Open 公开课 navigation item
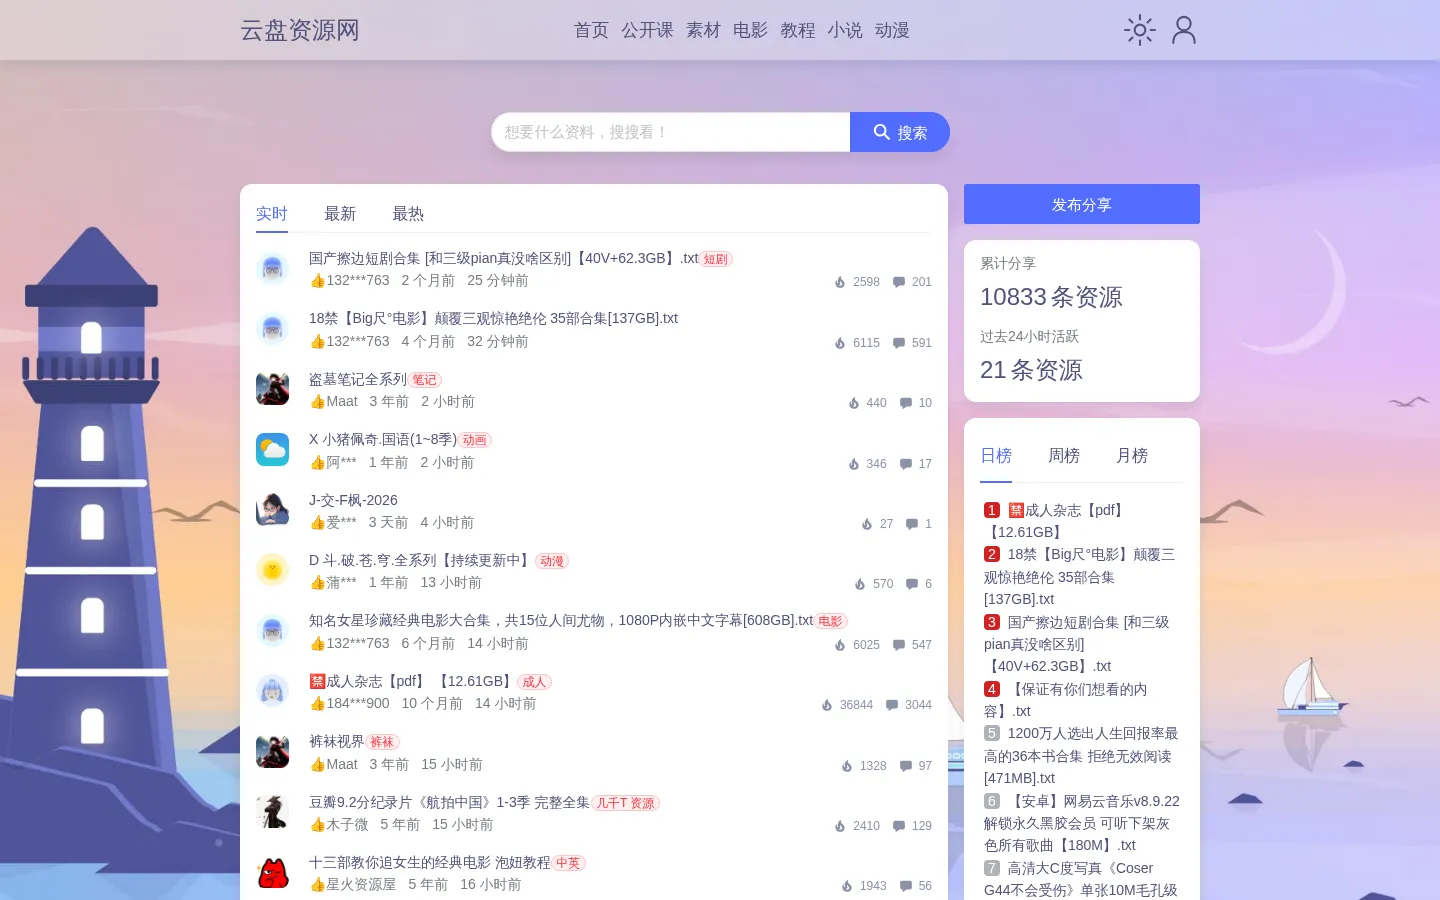The image size is (1440, 900). (647, 30)
